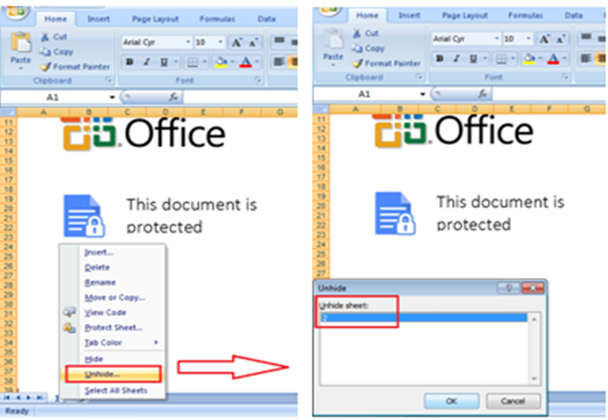Click help question button in Unhide dialog
608x420 pixels.
pos(509,288)
